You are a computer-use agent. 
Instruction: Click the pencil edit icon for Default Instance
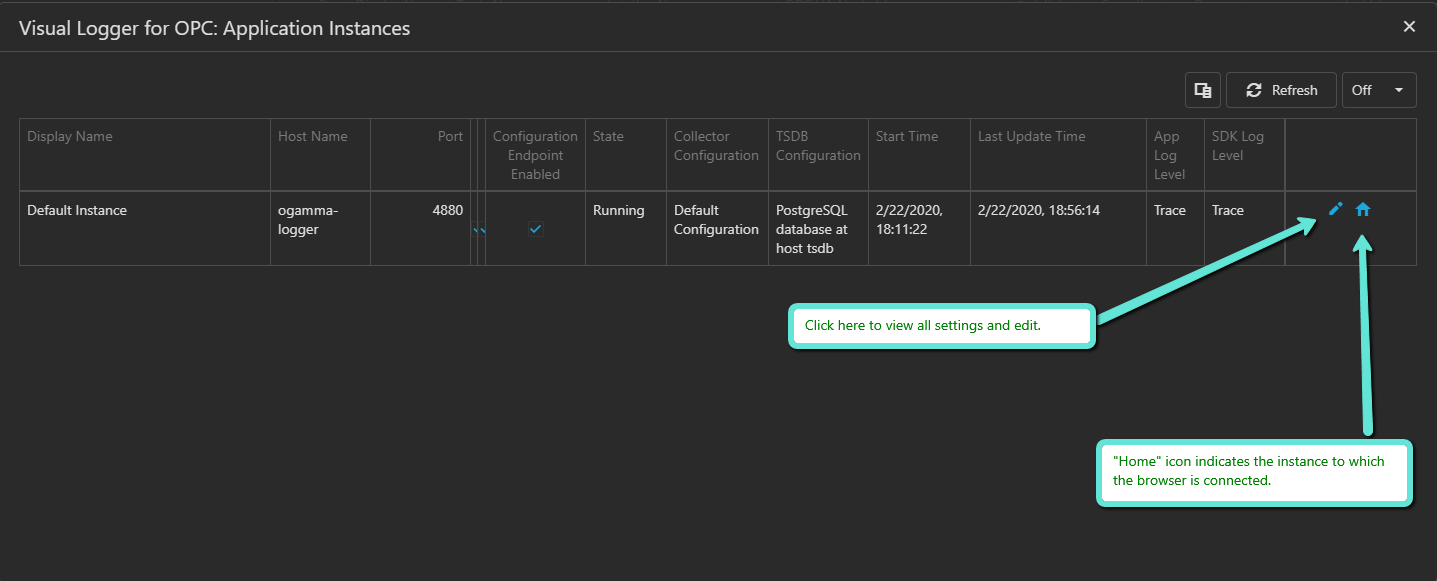tap(1335, 209)
